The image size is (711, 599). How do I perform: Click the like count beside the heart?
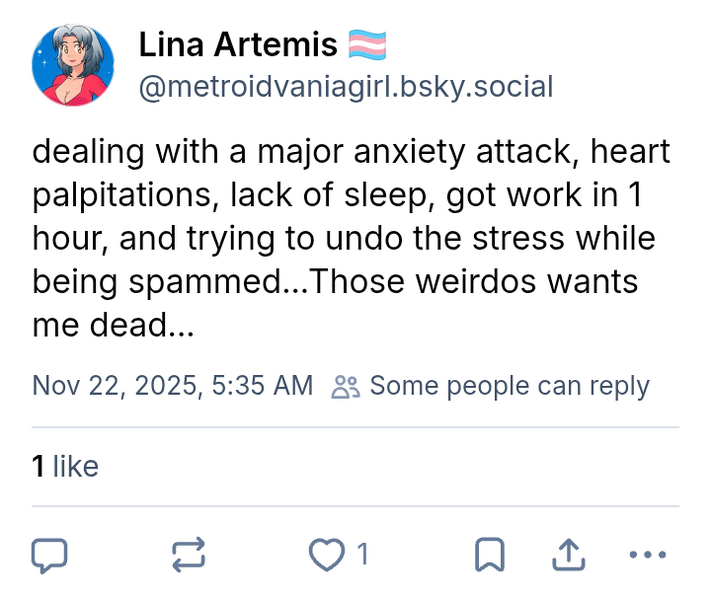point(363,555)
